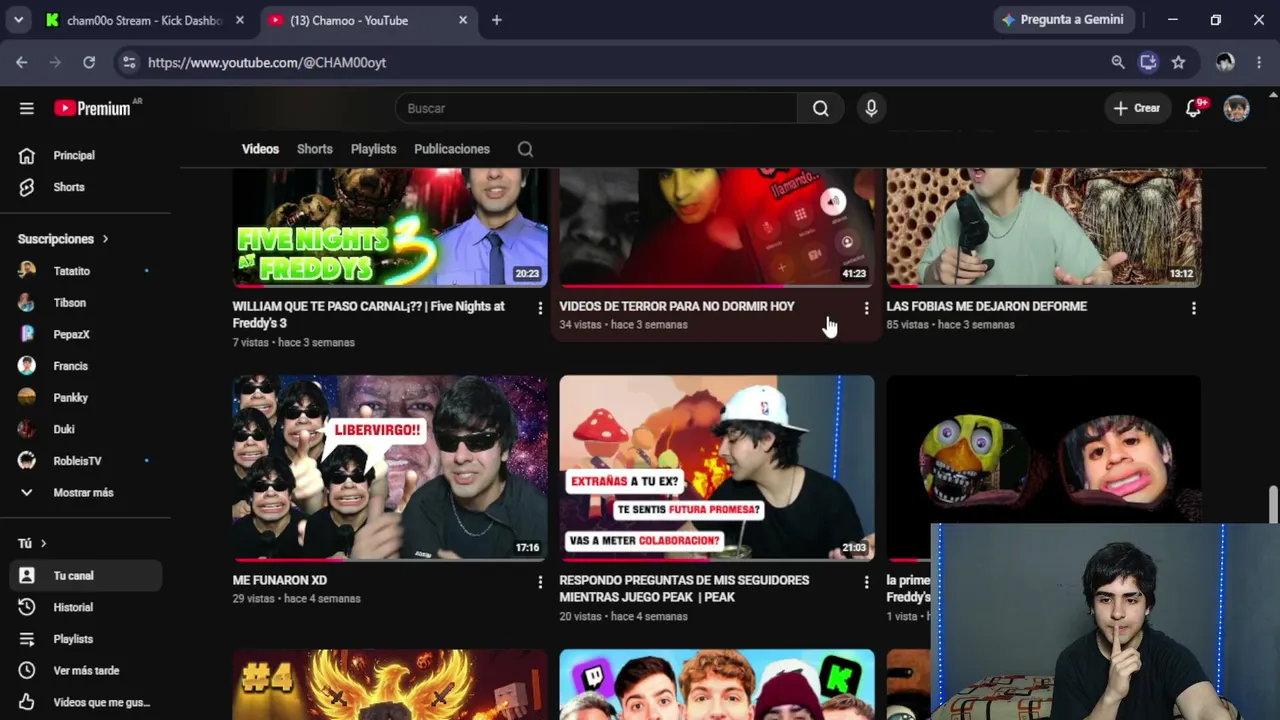Open the RESPONDO PREGUNTAS thumbnail
Screen dimensions: 1280x720
(x=717, y=468)
